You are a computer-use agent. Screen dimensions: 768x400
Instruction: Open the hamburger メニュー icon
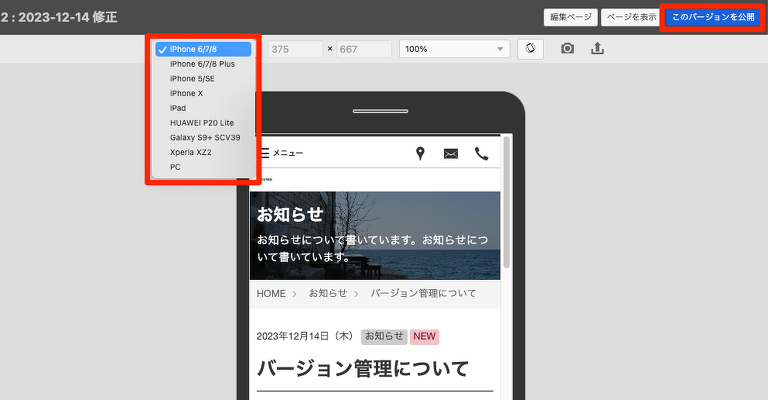[264, 153]
